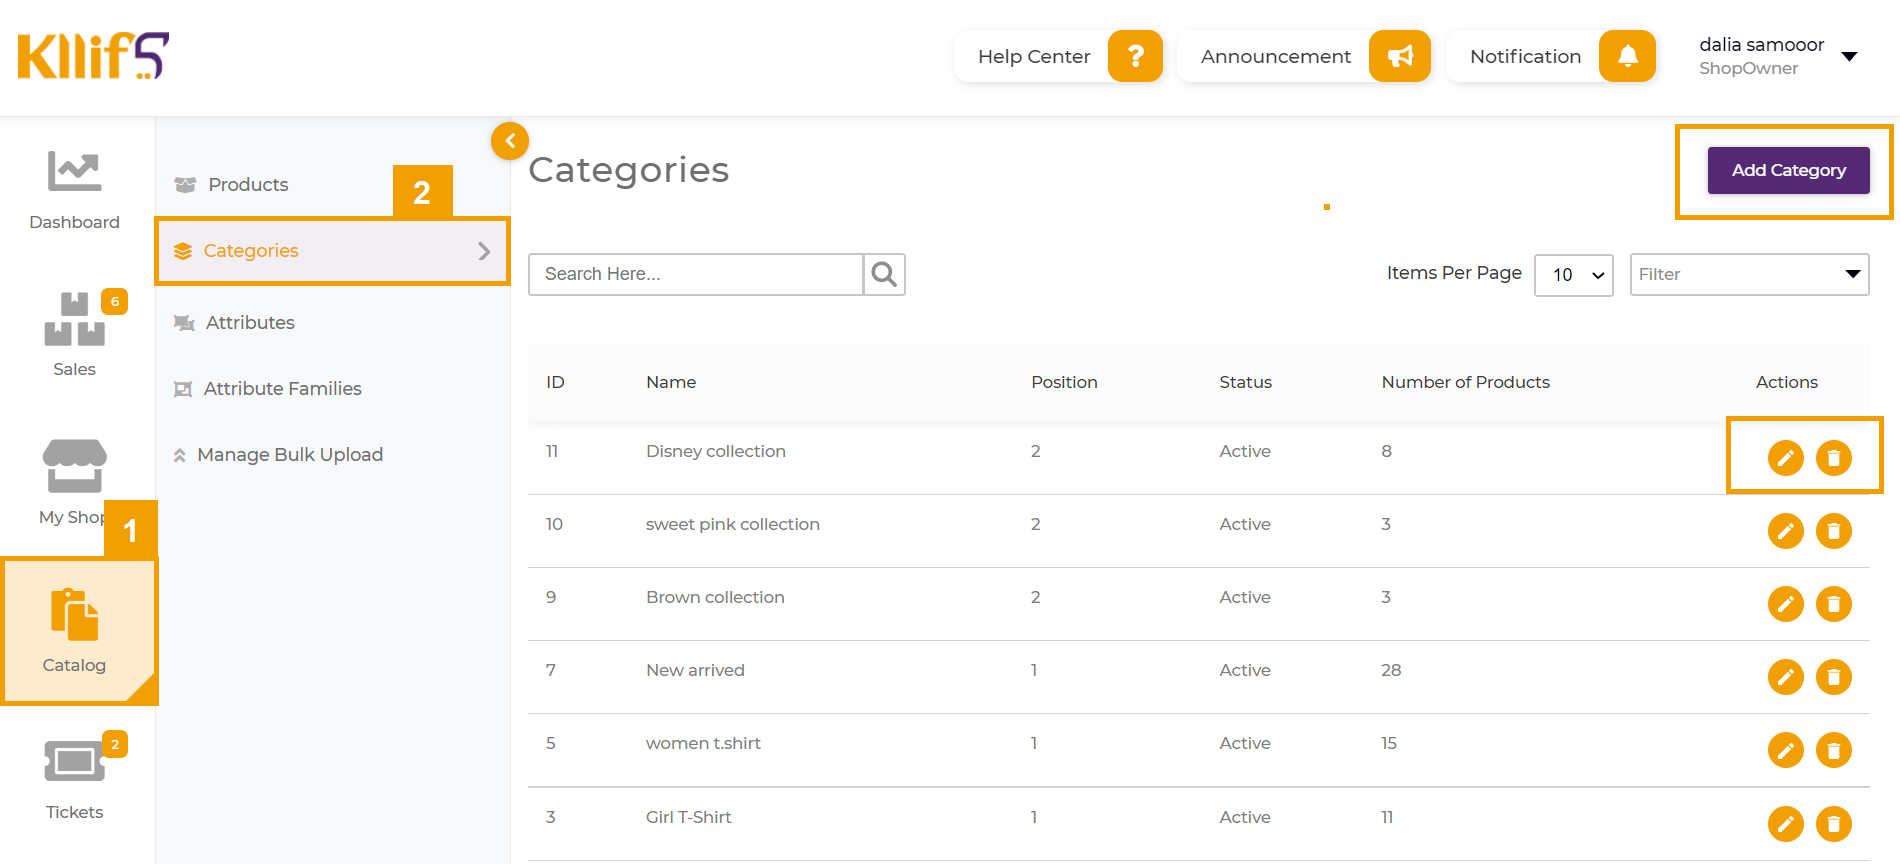
Task: Edit the New arrived category
Action: click(1785, 677)
